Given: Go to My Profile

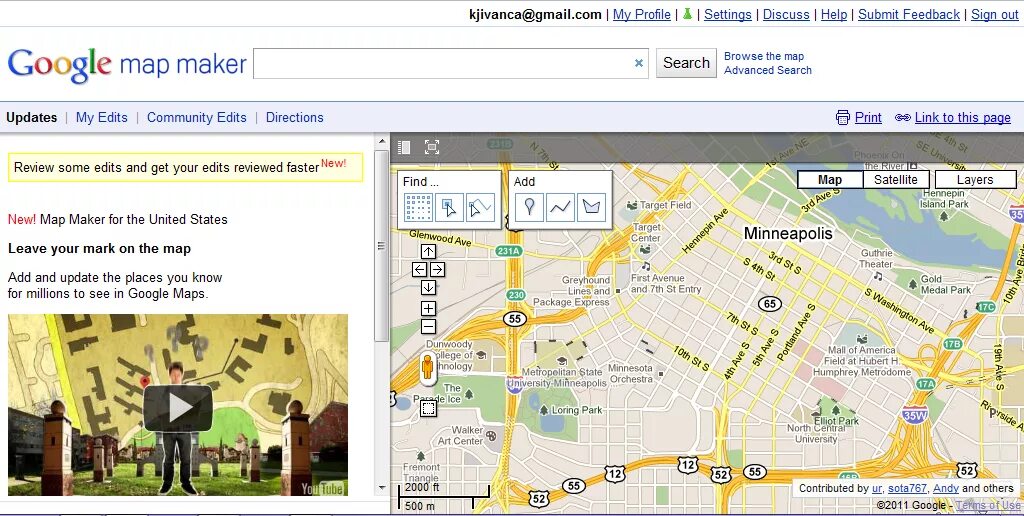Looking at the screenshot, I should click(641, 14).
